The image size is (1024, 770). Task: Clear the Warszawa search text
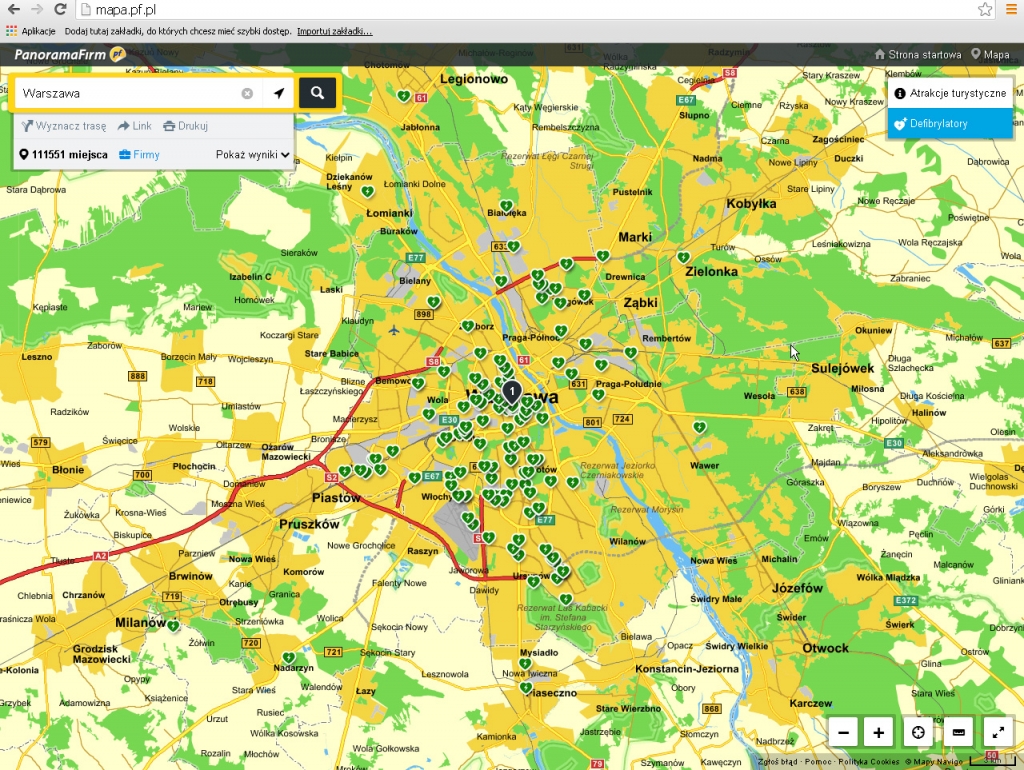coord(247,93)
